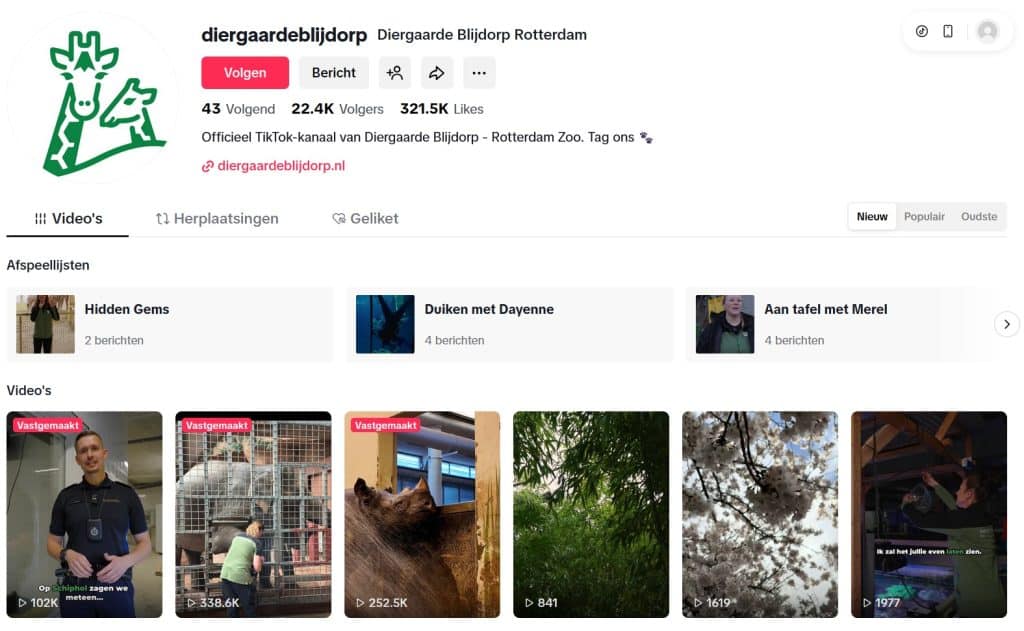Open the Aan tafel met Merel playlist
The image size is (1024, 631).
pyautogui.click(x=842, y=324)
